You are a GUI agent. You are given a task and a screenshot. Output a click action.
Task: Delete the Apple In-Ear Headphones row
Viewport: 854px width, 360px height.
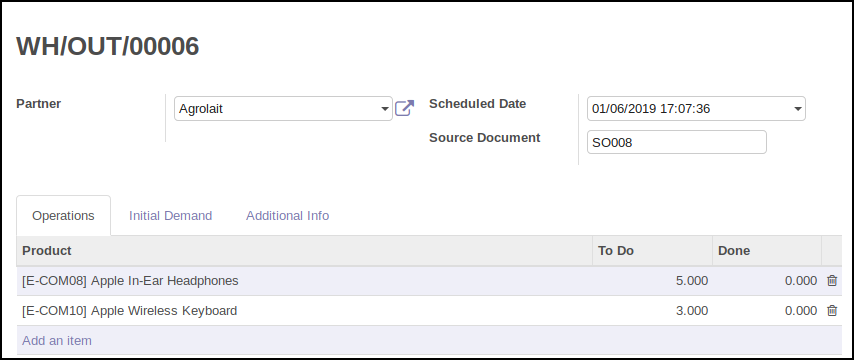pos(832,280)
